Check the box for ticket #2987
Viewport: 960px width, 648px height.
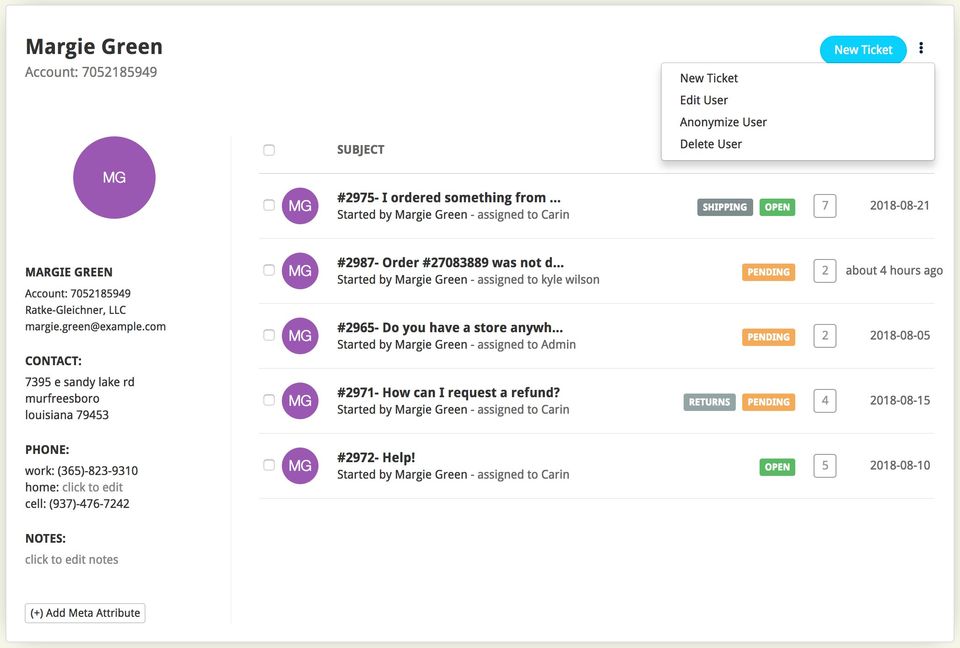269,270
